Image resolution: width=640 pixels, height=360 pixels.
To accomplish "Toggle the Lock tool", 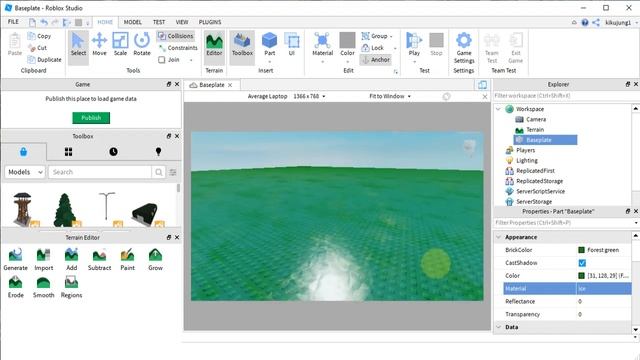I will tap(373, 48).
